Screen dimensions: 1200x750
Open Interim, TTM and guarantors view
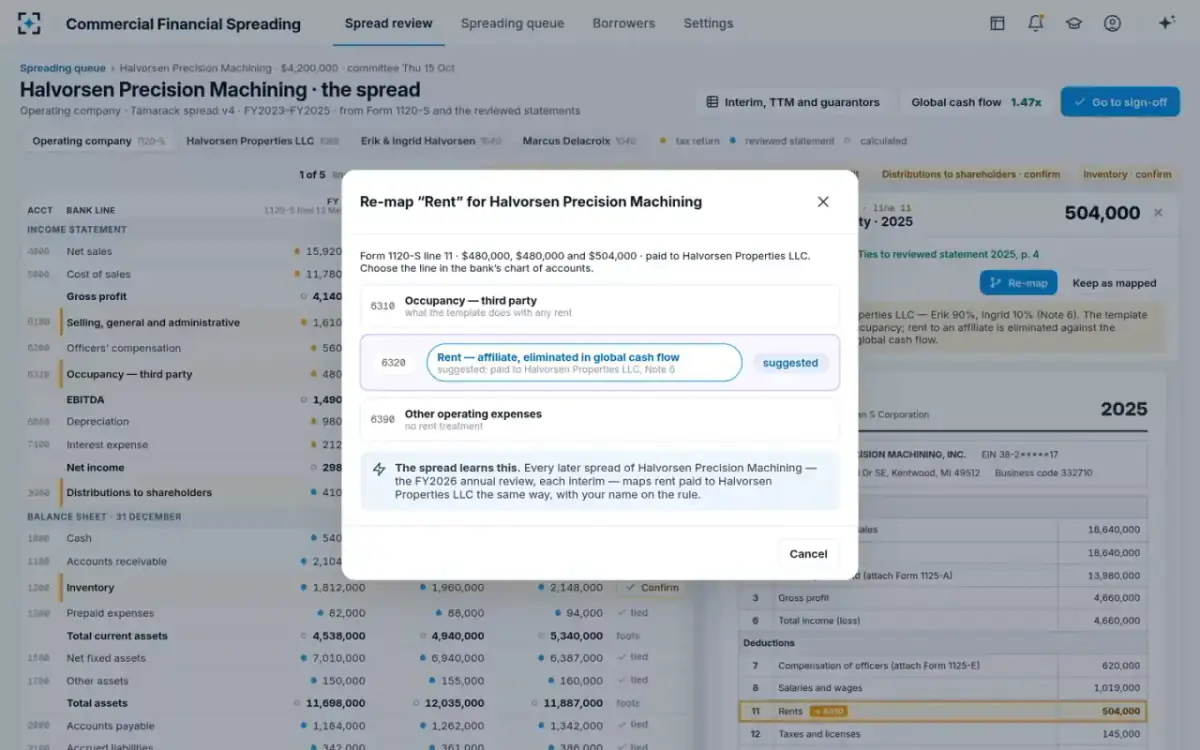793,102
